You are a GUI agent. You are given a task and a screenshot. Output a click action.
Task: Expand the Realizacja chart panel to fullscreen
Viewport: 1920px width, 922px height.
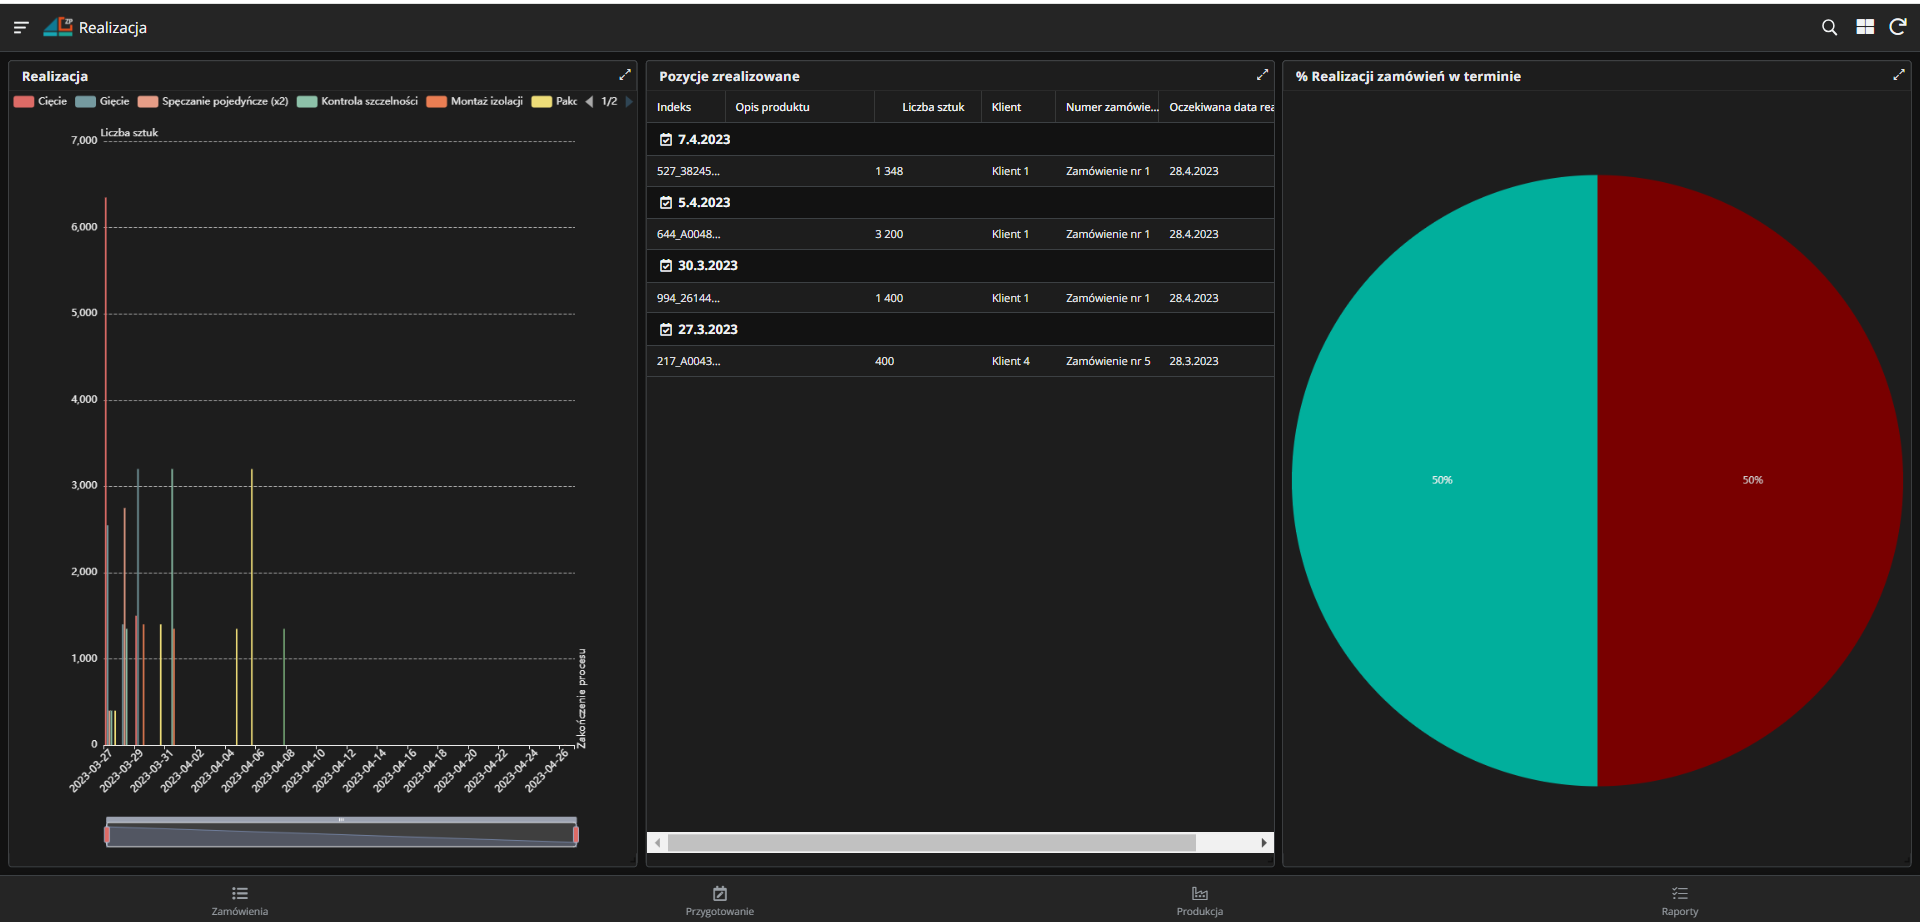pos(625,75)
